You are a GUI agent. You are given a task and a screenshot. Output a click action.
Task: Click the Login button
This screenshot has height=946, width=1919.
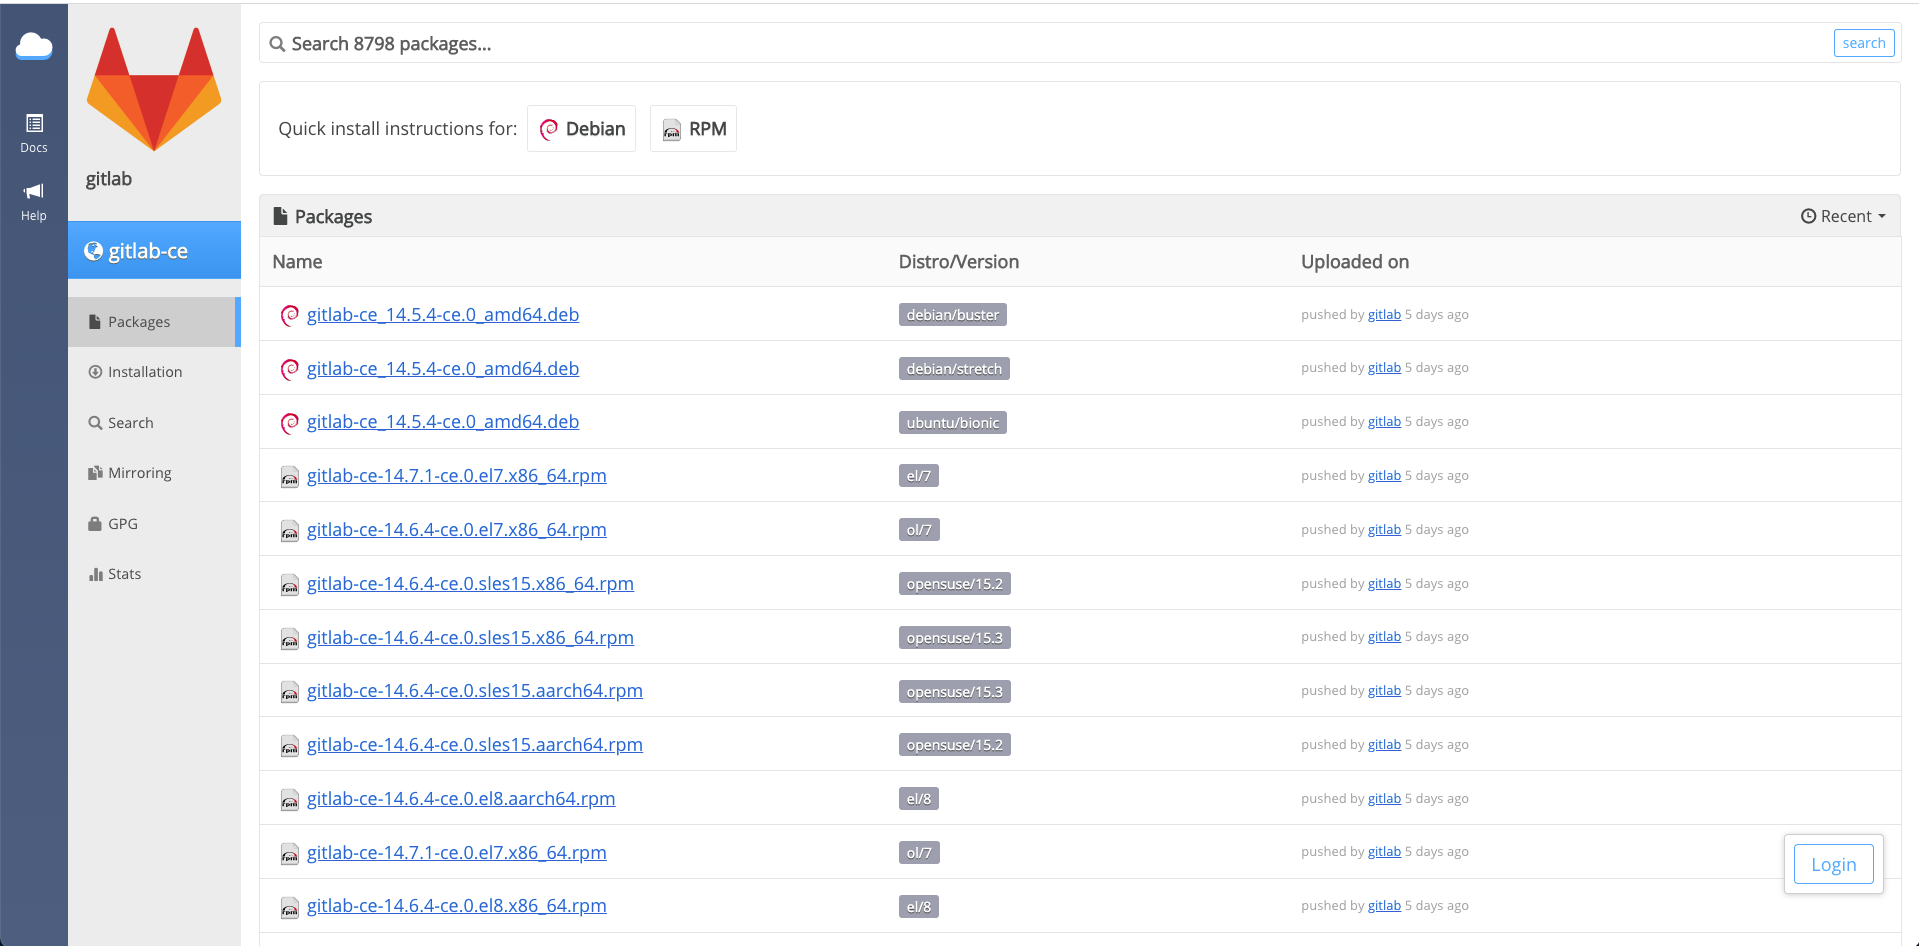1833,865
